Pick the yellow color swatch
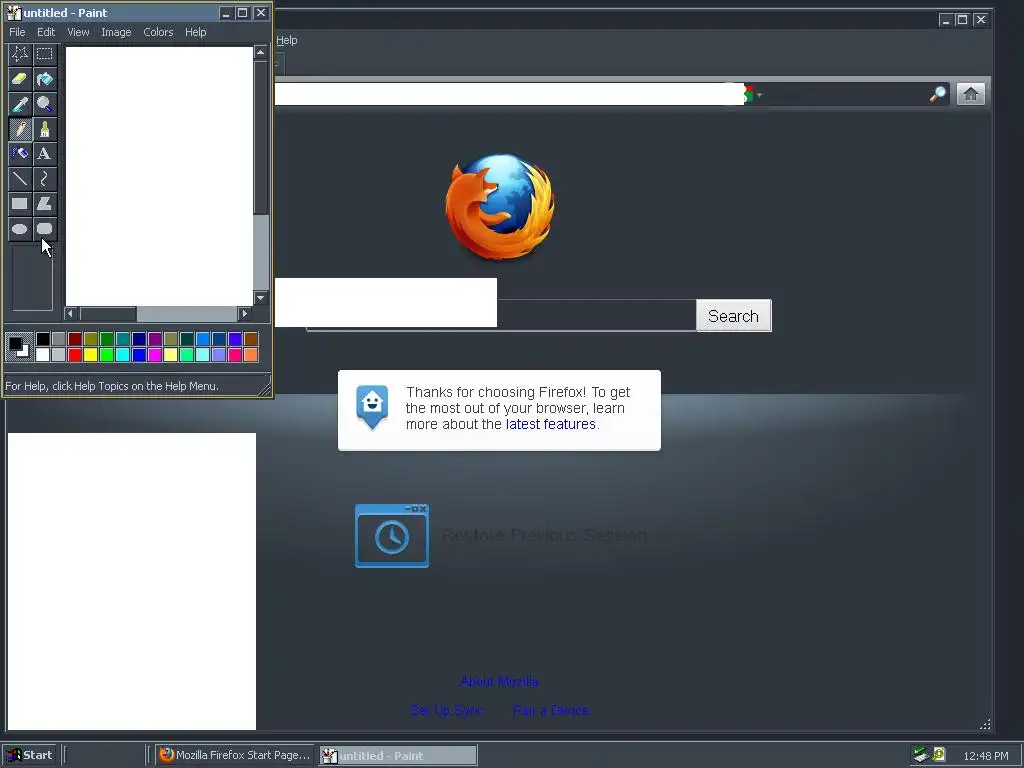Image resolution: width=1024 pixels, height=768 pixels. point(90,355)
